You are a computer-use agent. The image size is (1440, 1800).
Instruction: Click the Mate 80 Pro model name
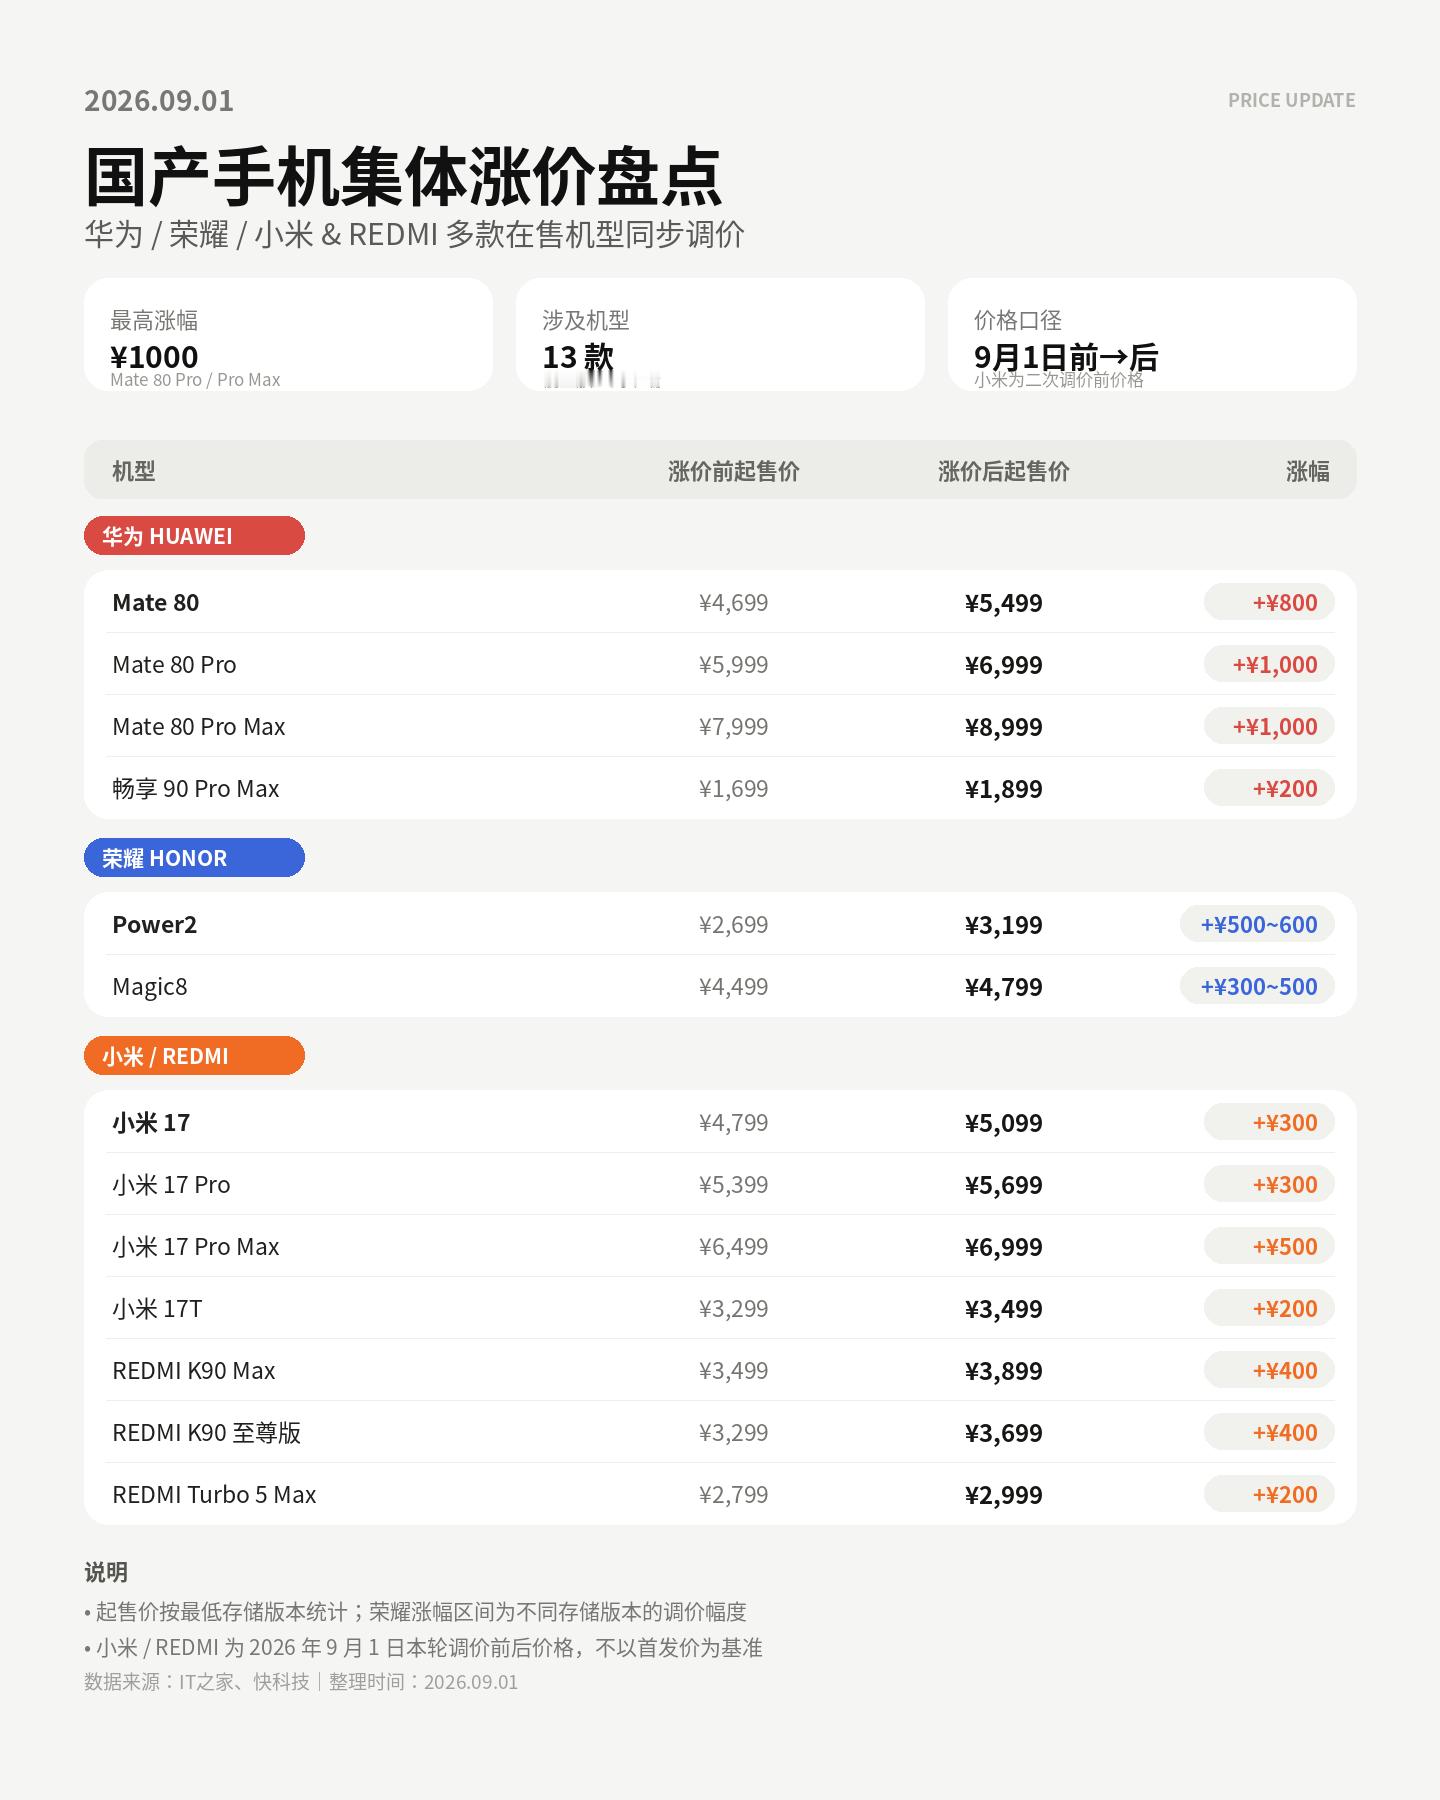[x=174, y=665]
